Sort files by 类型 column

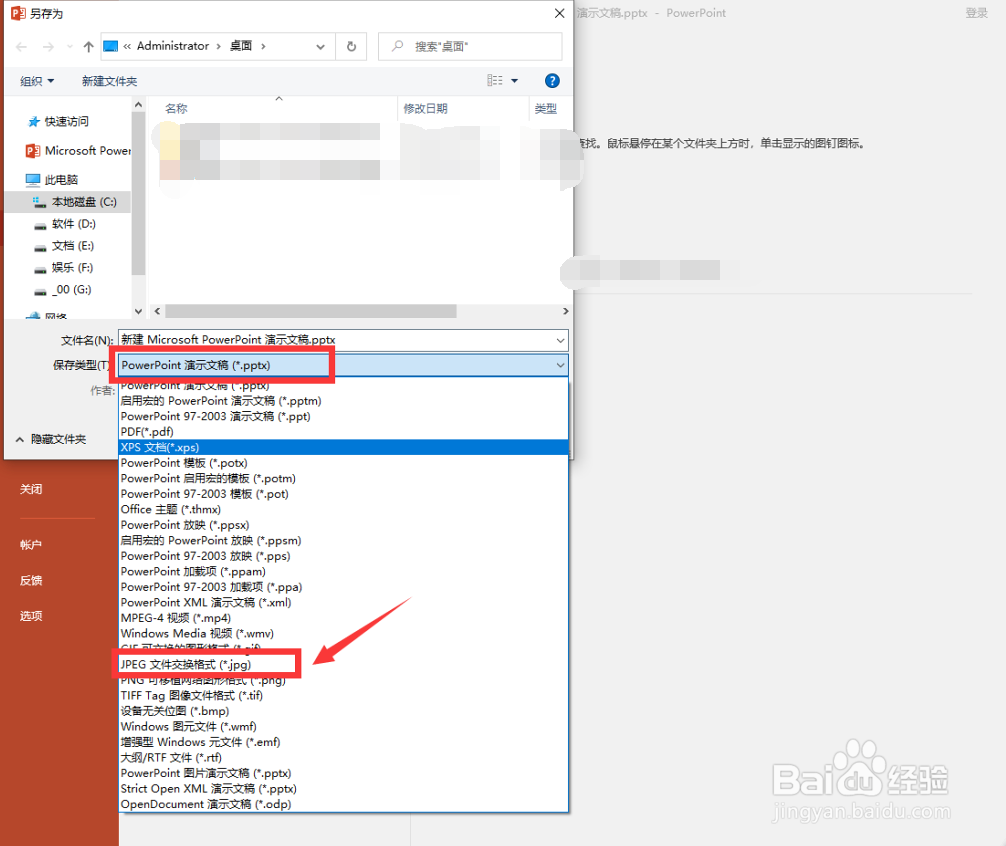click(546, 108)
